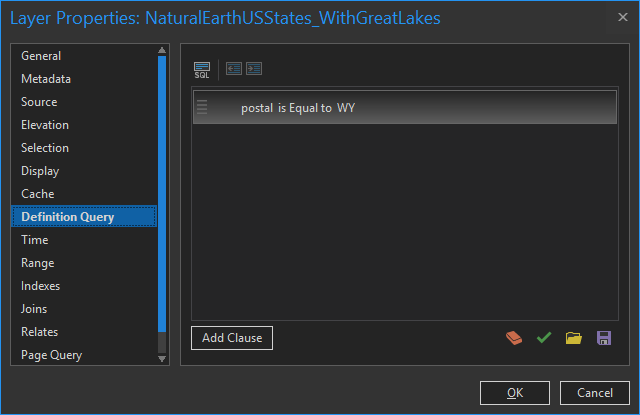
Task: Open the Time tab
Action: [x=84, y=240]
